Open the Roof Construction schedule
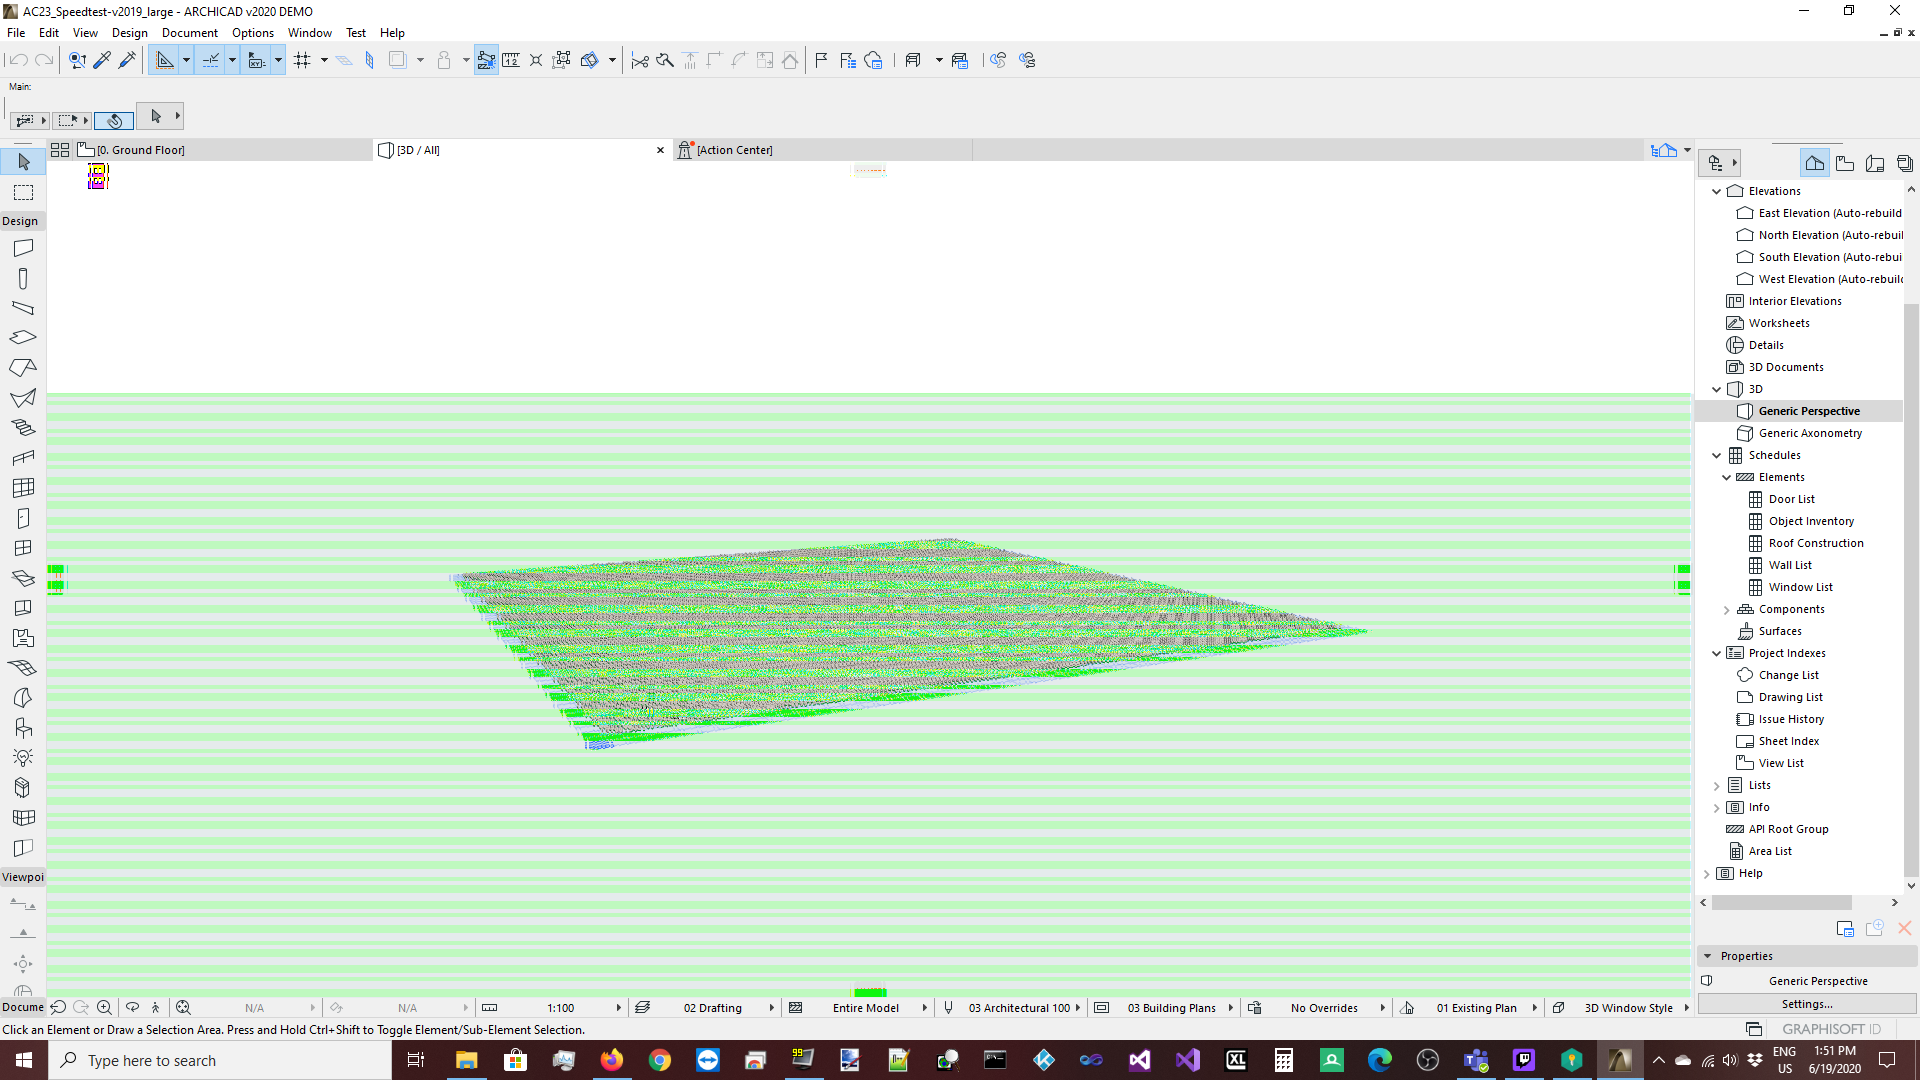 (x=1815, y=543)
